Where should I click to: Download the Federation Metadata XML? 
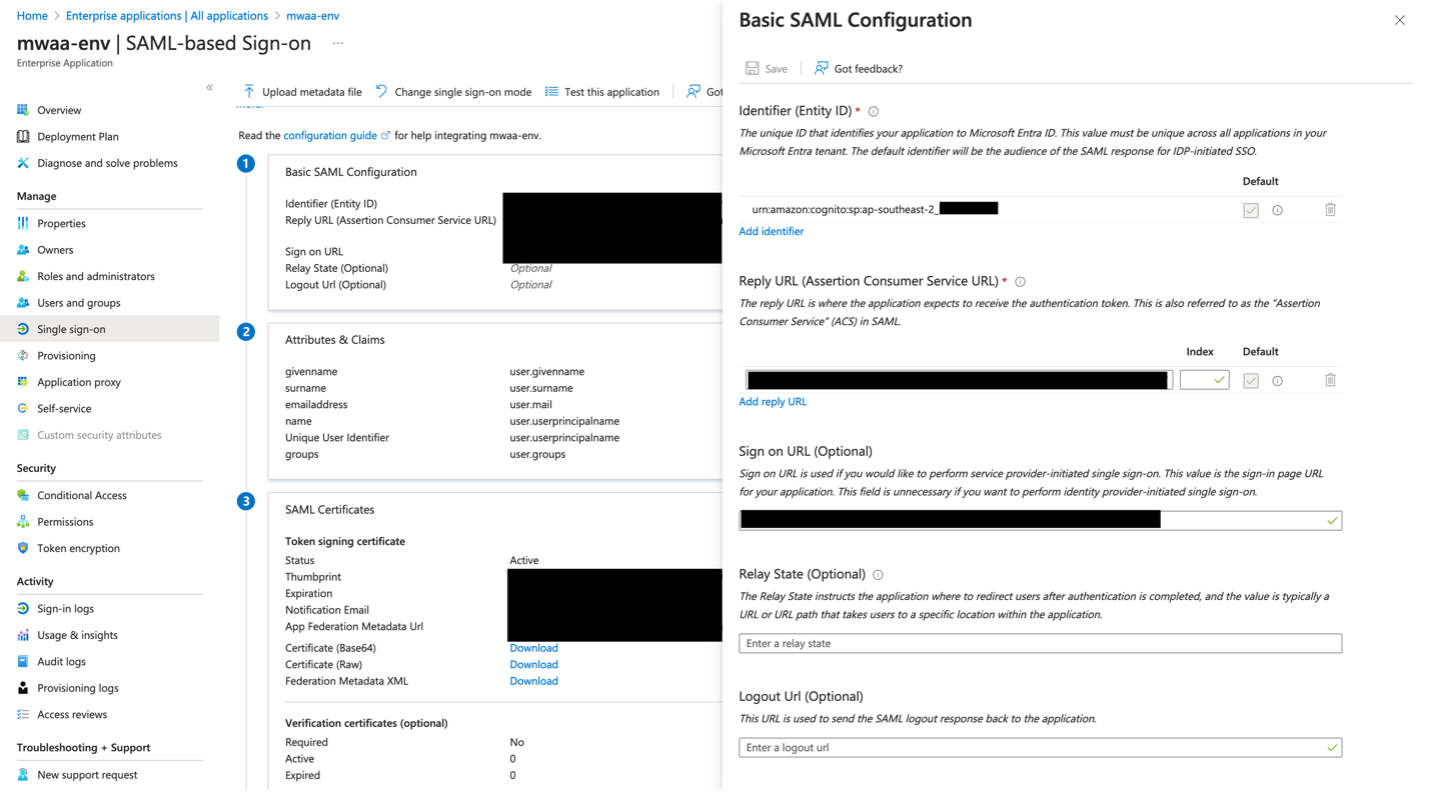[x=534, y=681]
